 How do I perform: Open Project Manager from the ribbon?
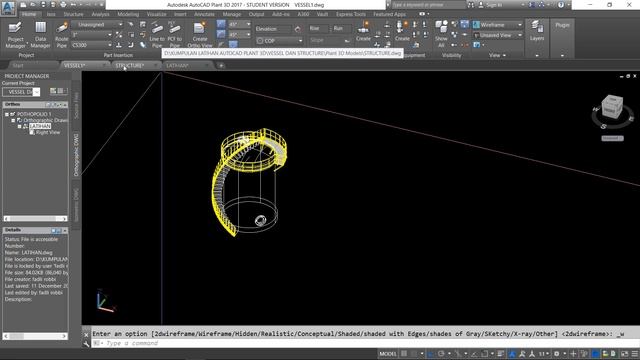point(15,35)
